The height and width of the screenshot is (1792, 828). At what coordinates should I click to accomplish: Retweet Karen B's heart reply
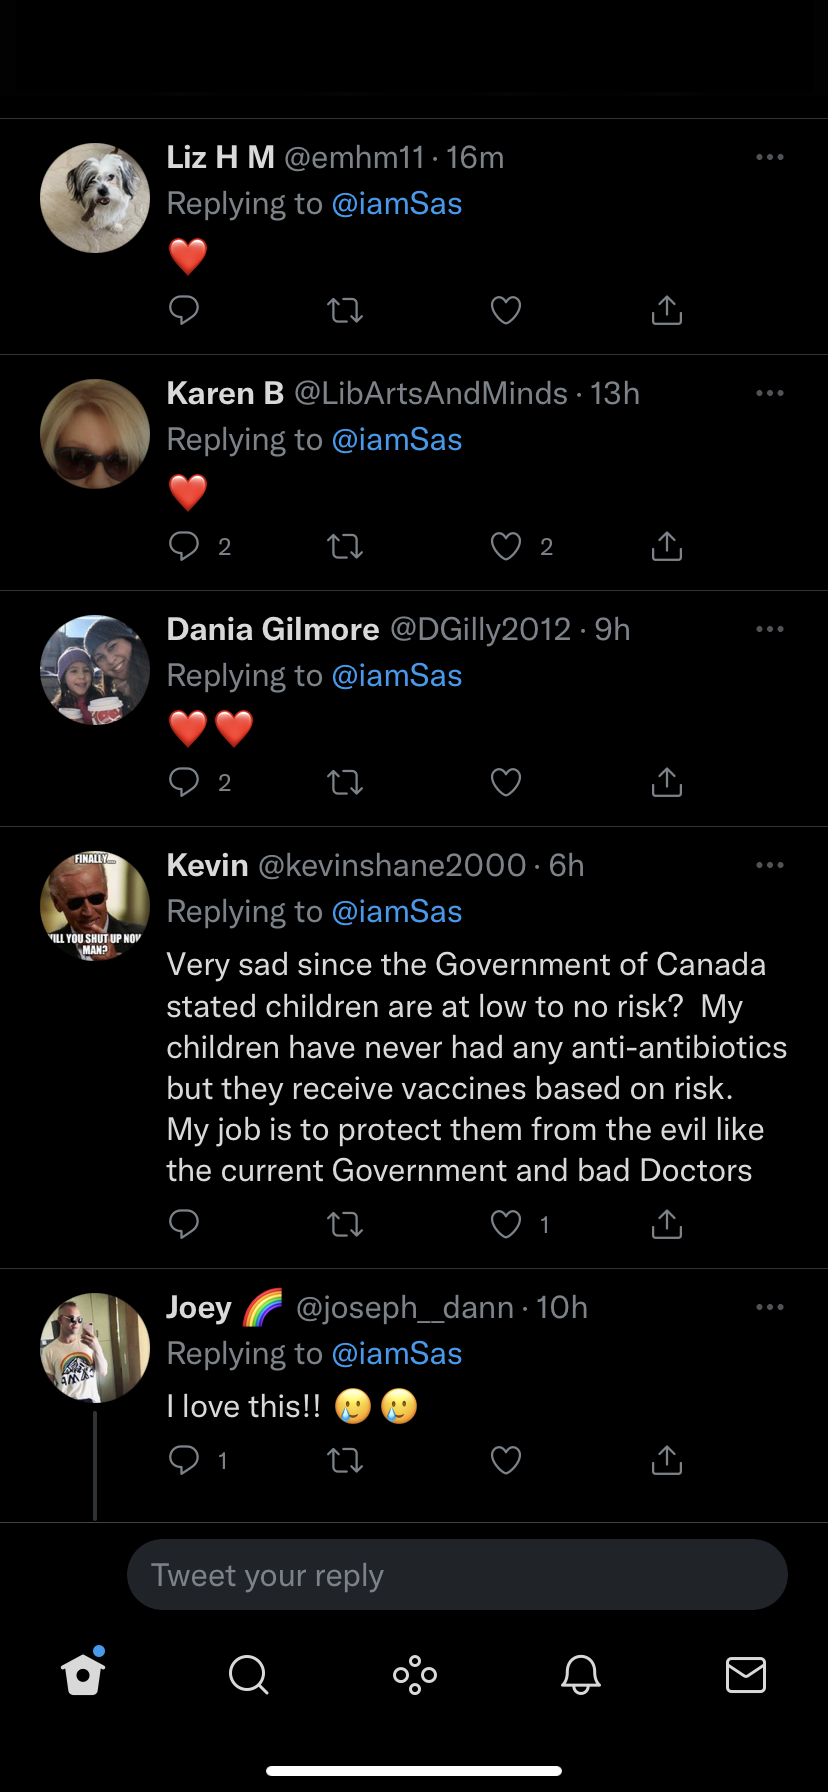[x=345, y=546]
